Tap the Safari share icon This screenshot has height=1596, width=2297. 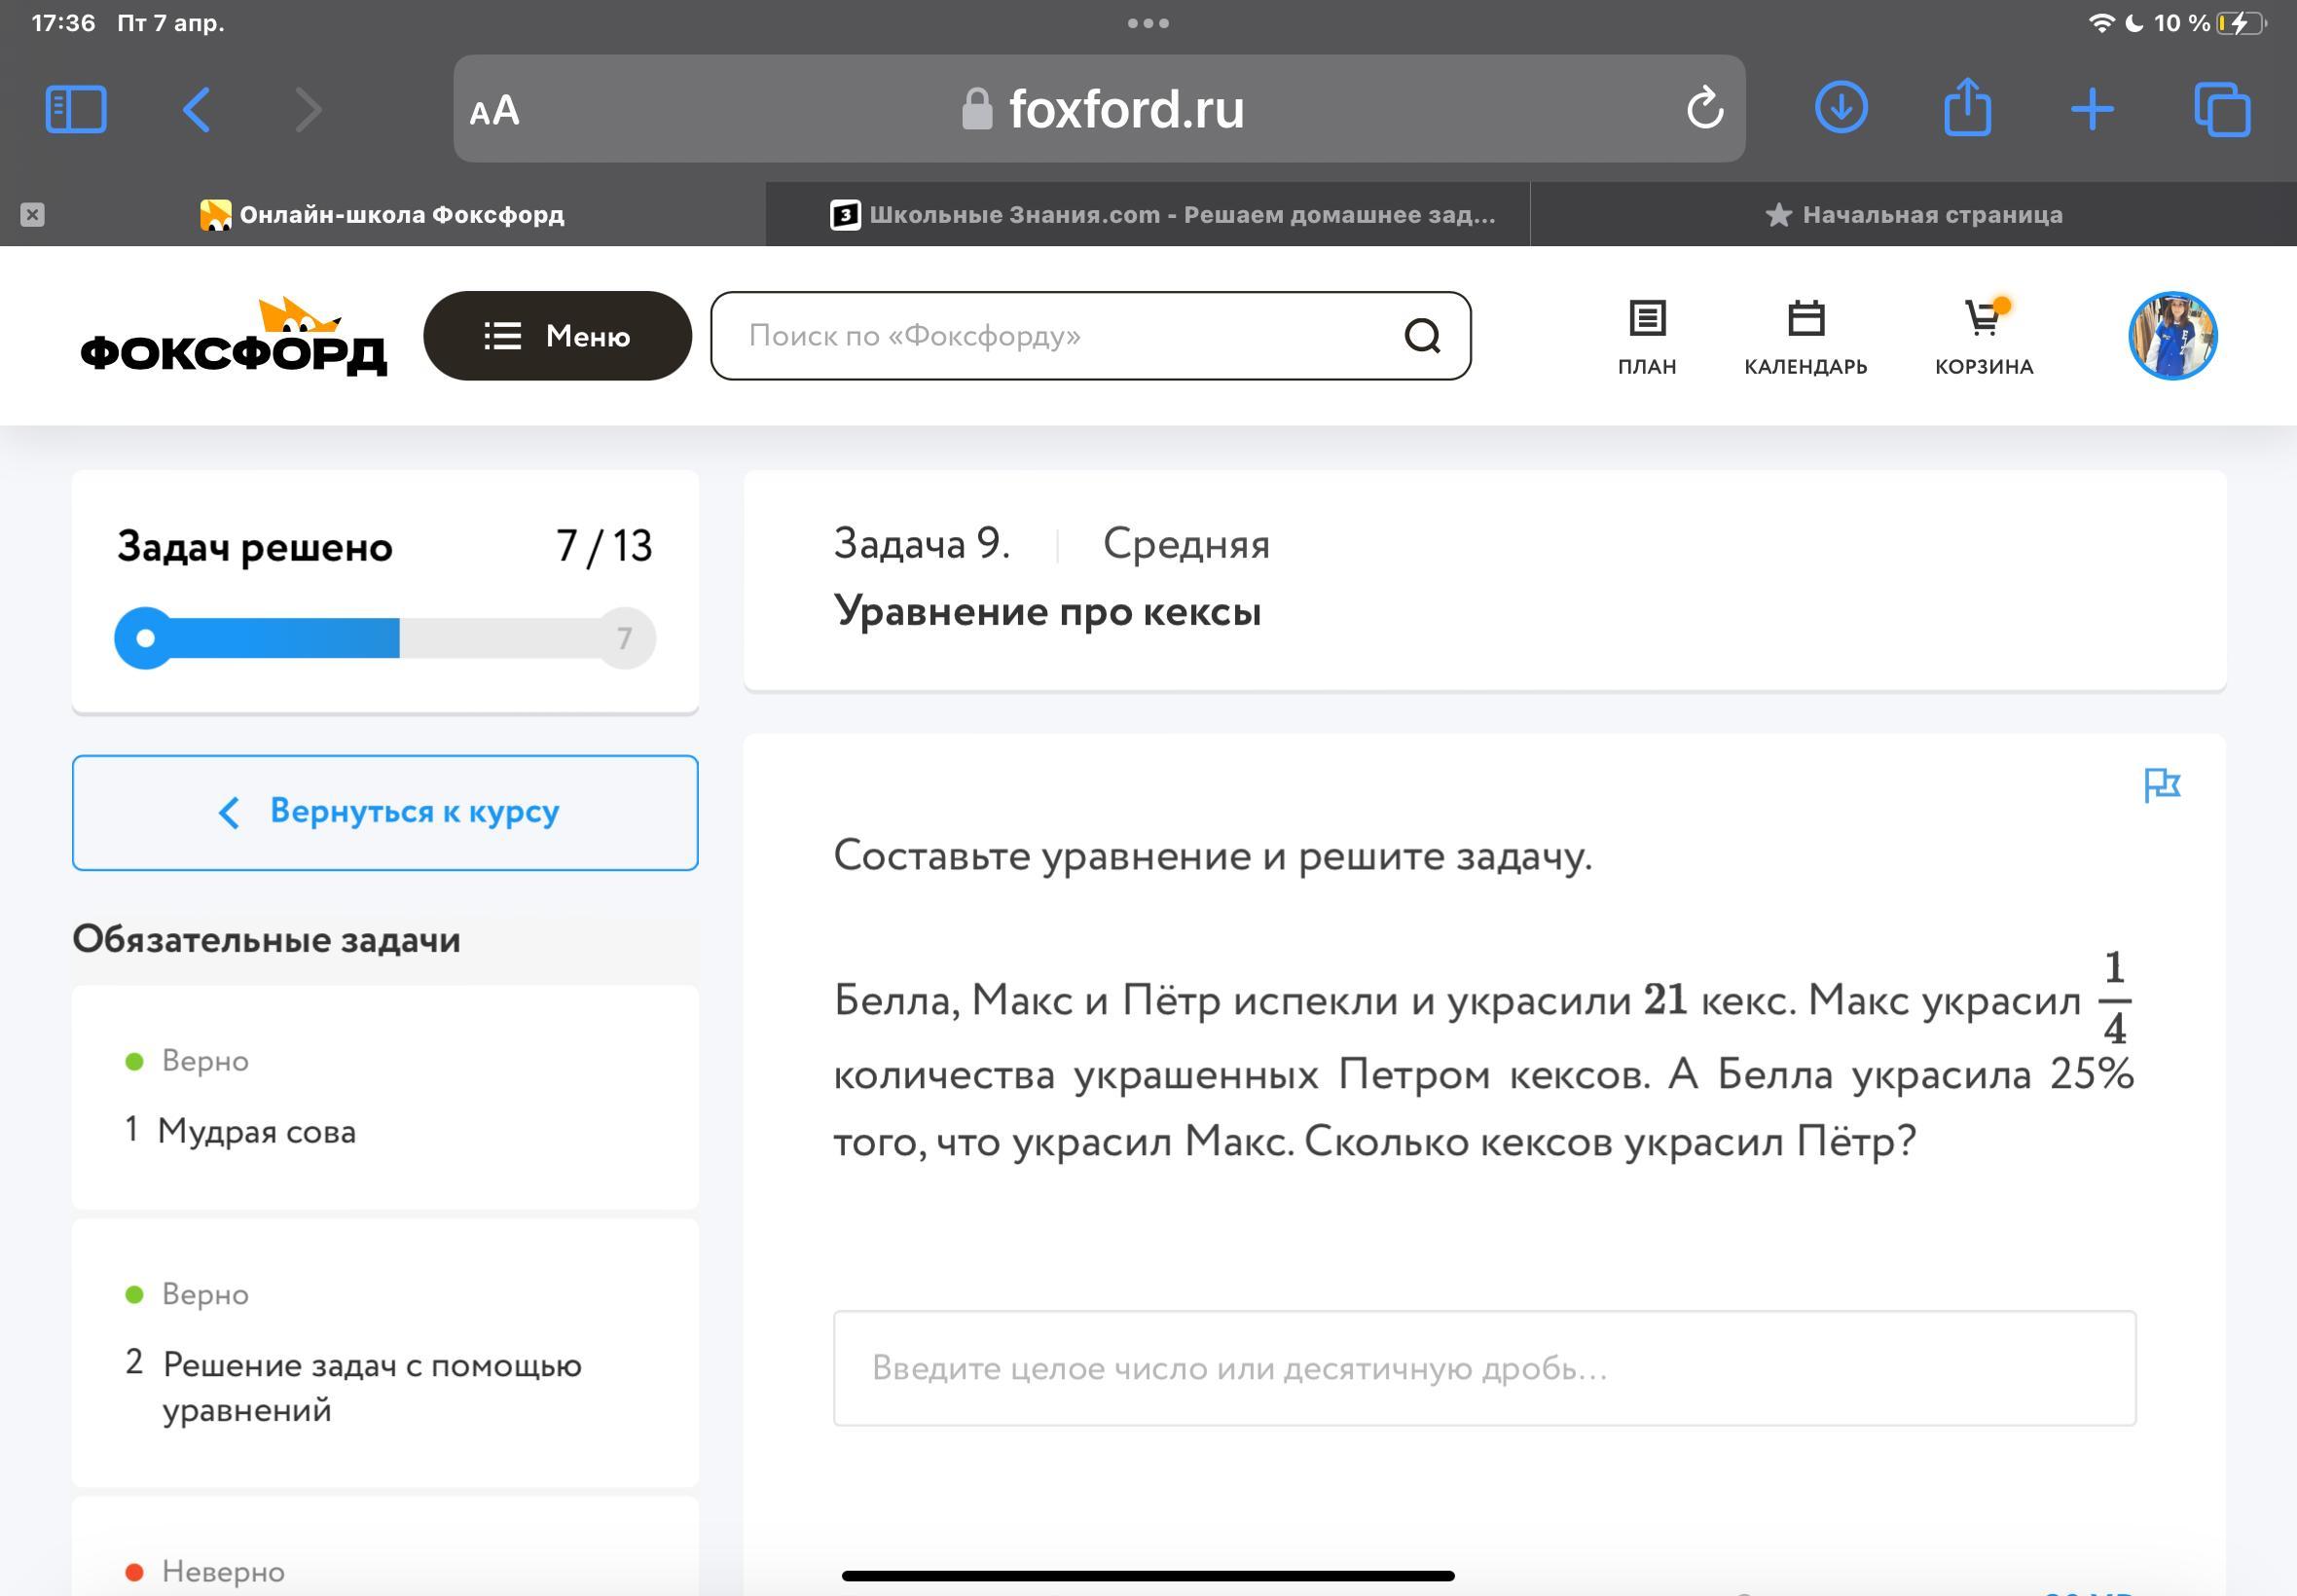coord(1966,107)
